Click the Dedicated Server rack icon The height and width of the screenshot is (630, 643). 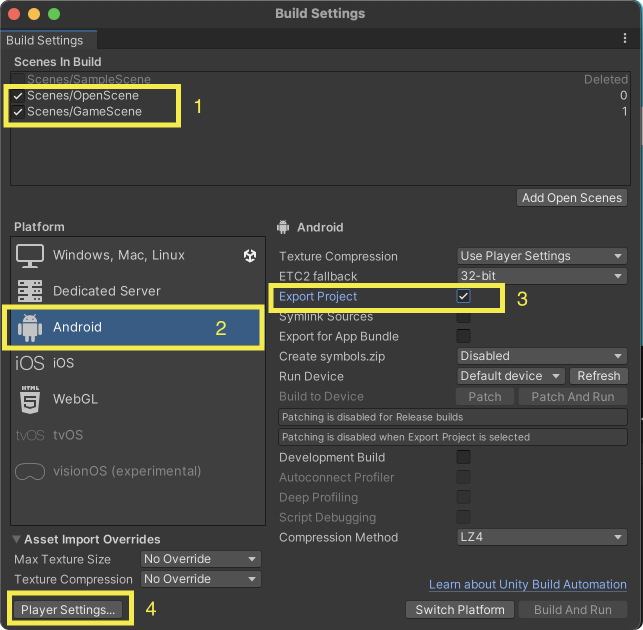pos(30,291)
